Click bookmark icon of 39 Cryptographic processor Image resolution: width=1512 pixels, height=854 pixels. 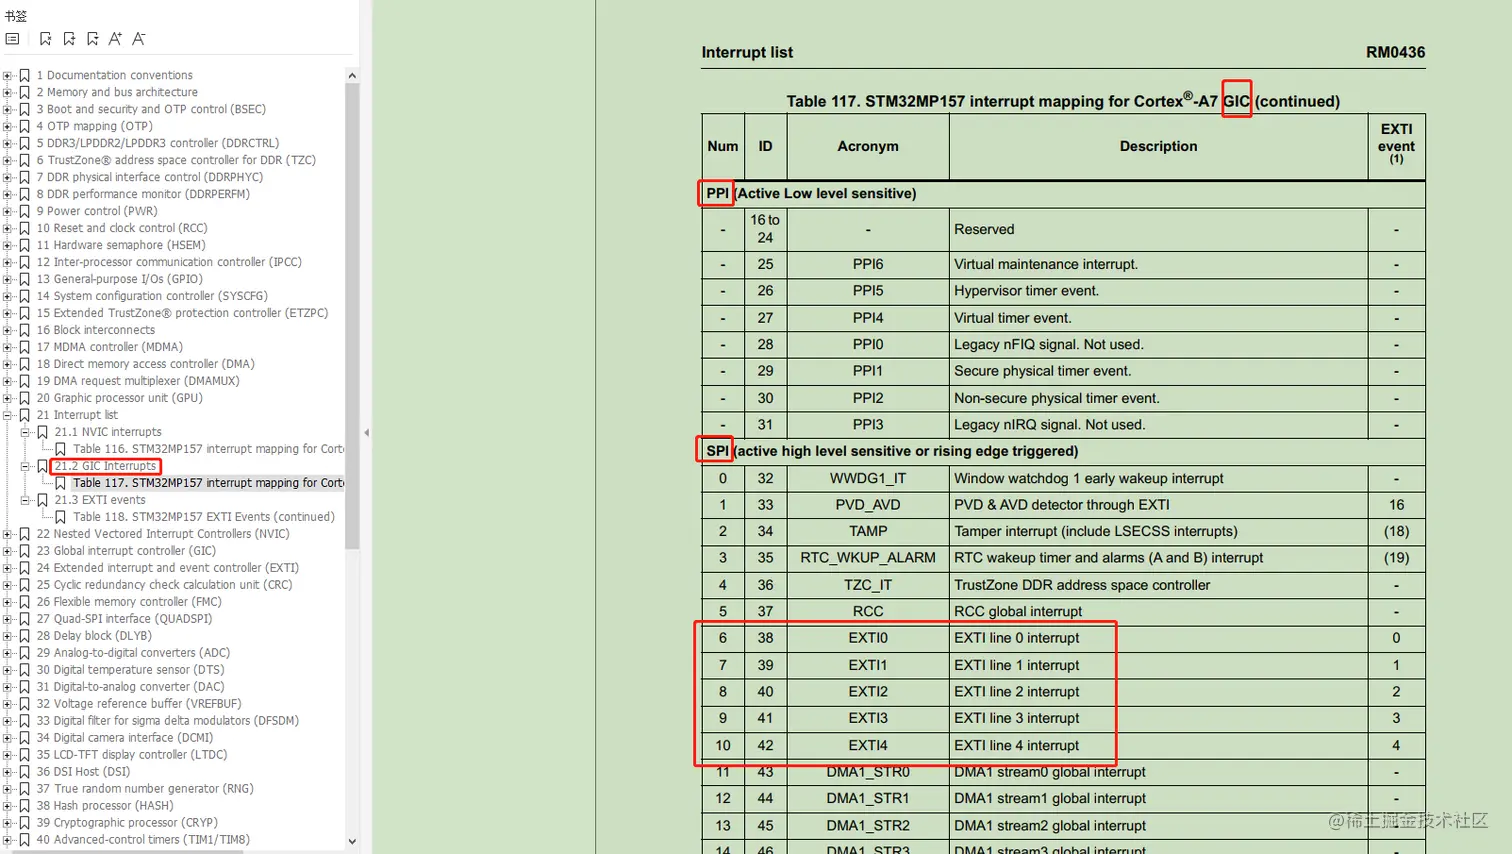coord(25,823)
